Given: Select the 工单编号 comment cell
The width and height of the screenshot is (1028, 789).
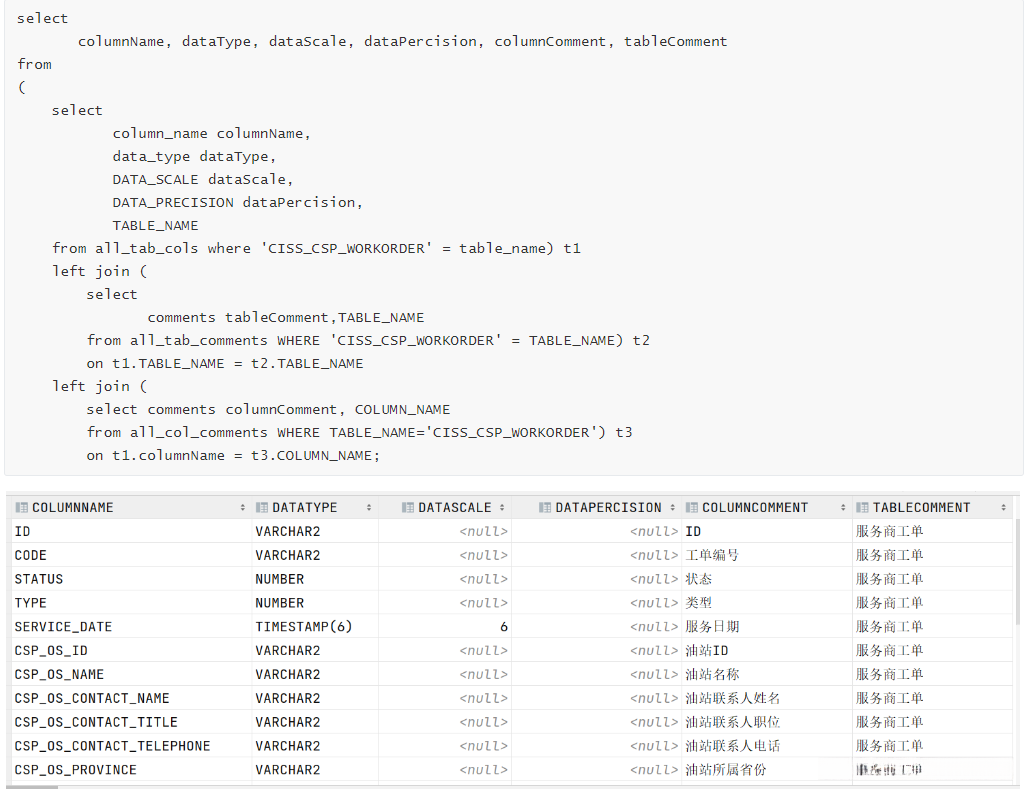Looking at the screenshot, I should click(x=767, y=556).
